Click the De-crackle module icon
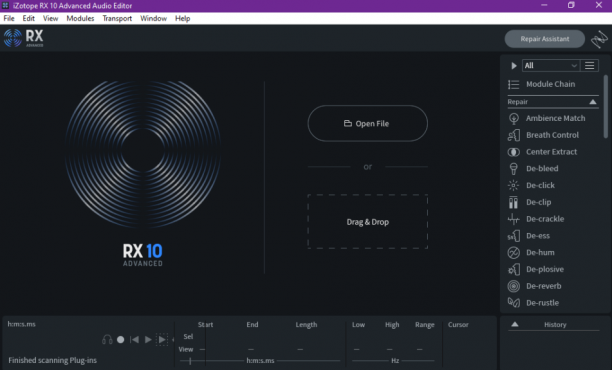The image size is (612, 370). click(x=514, y=219)
